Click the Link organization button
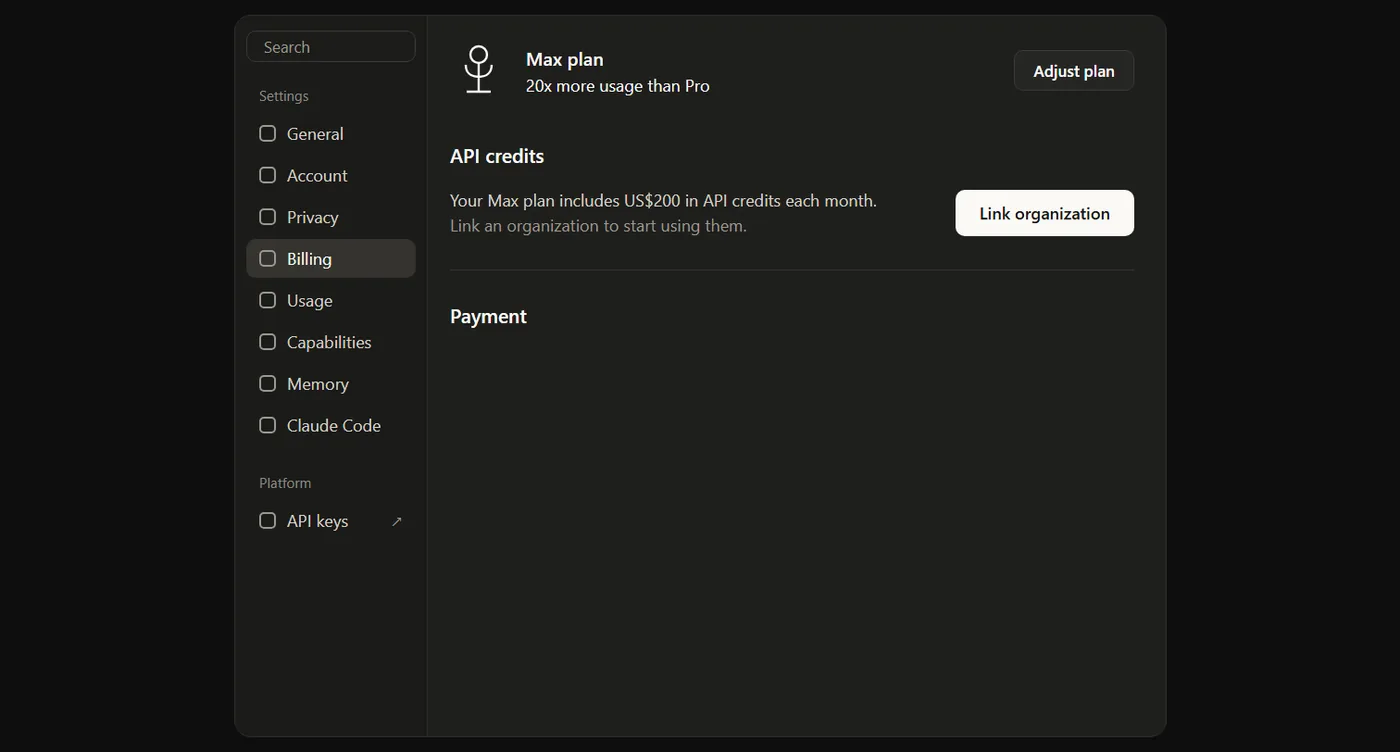Screen dimensions: 1400x752 tap(1045, 213)
